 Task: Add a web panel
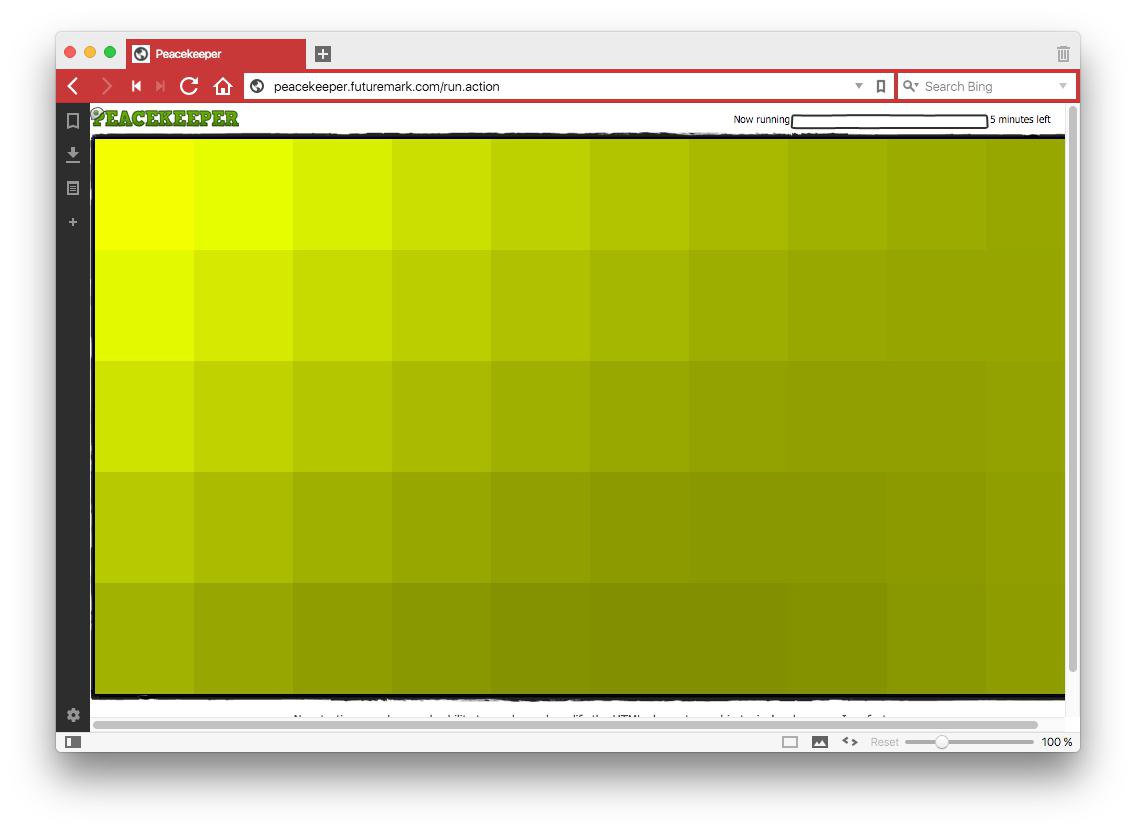(72, 222)
